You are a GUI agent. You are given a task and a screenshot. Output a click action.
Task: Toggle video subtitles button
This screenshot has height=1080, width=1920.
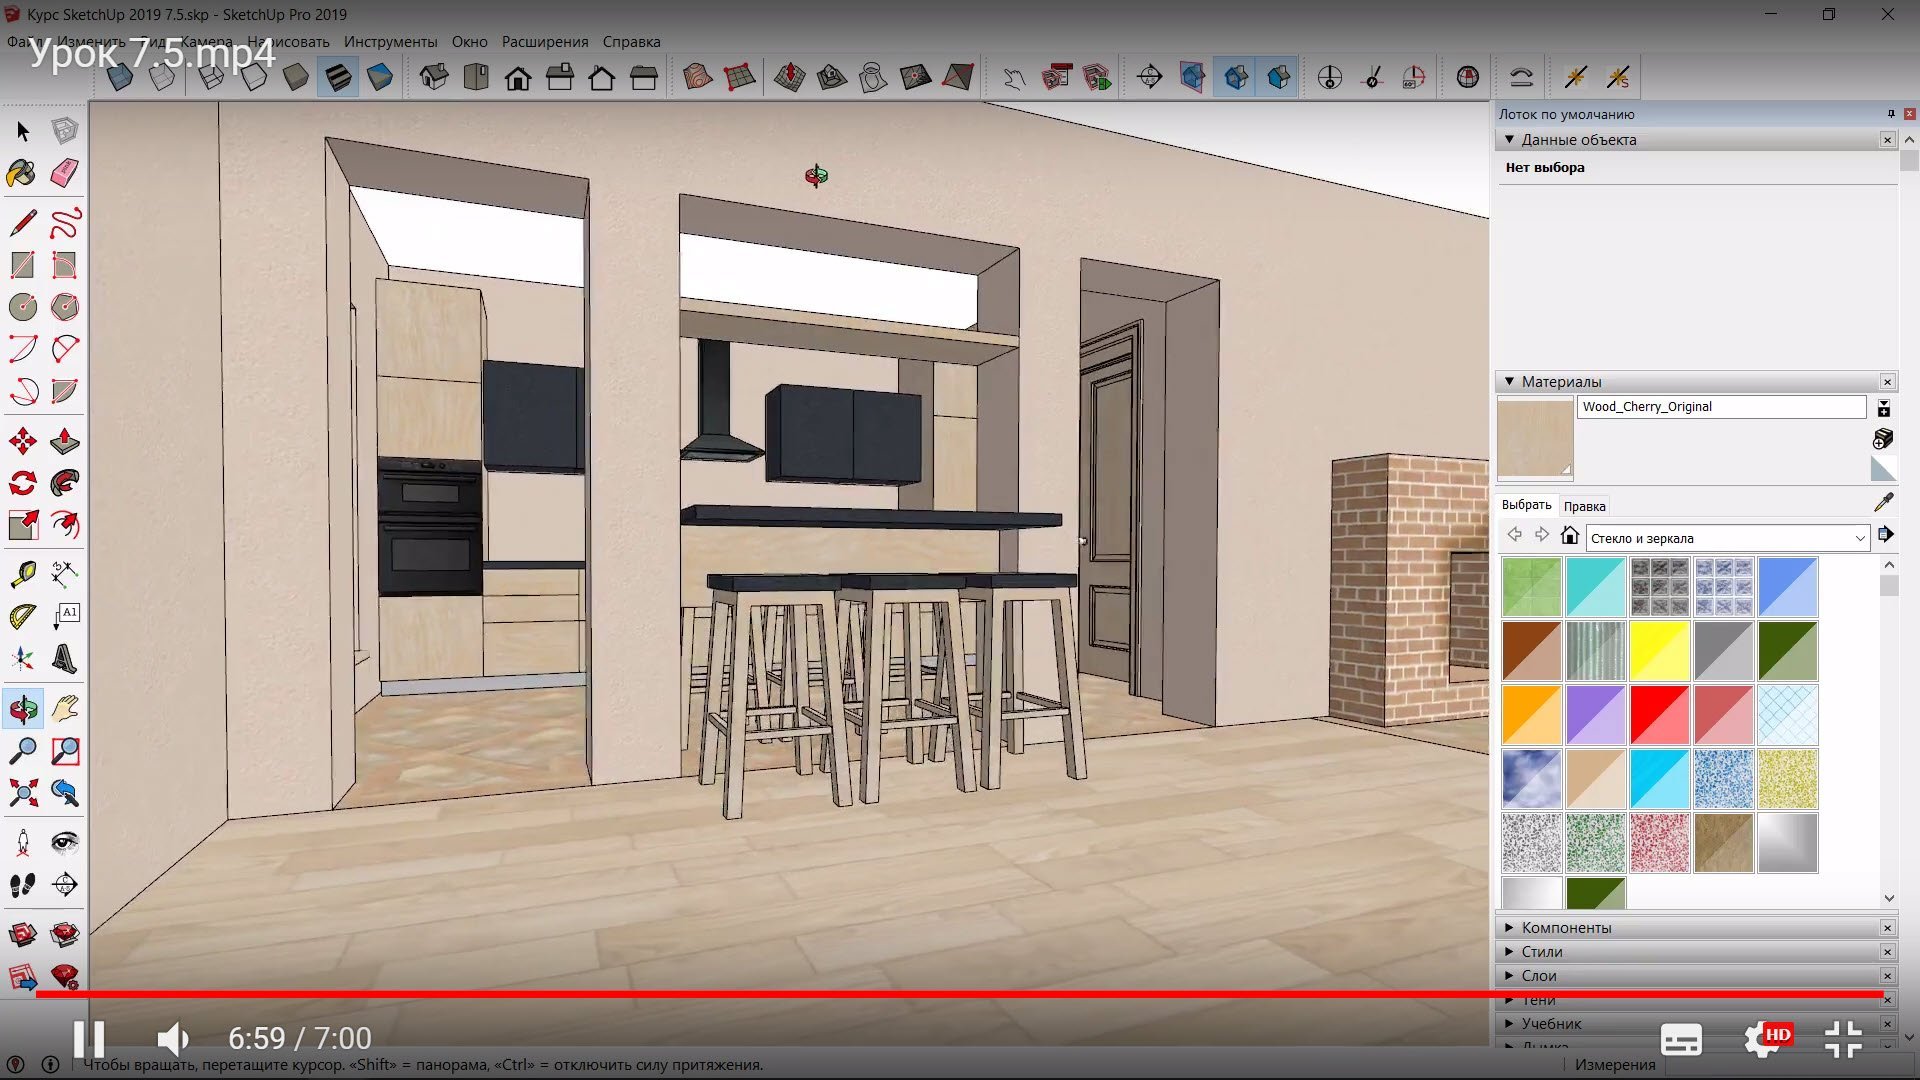coord(1681,1039)
